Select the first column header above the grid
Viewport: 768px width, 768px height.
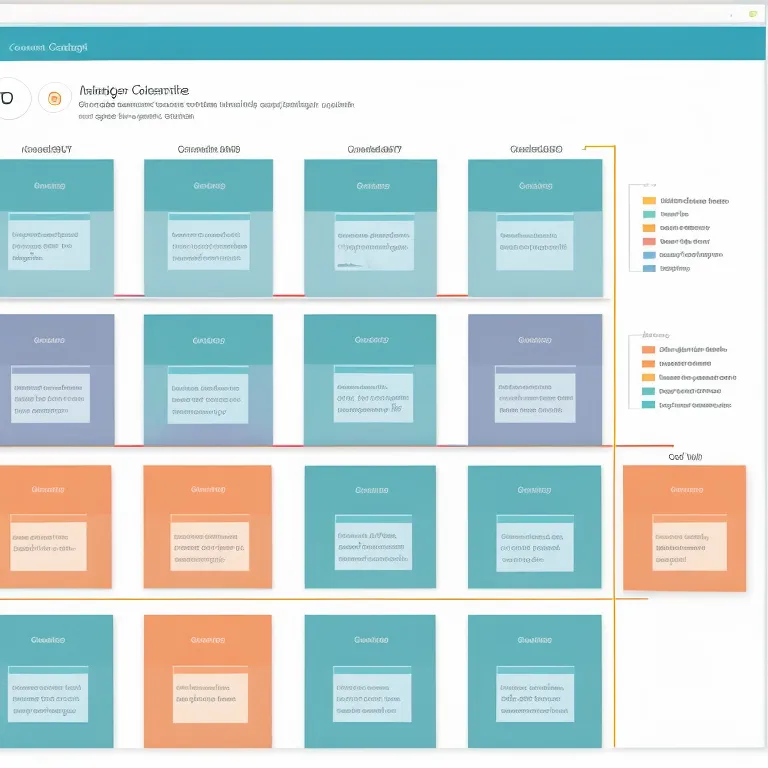coord(46,149)
